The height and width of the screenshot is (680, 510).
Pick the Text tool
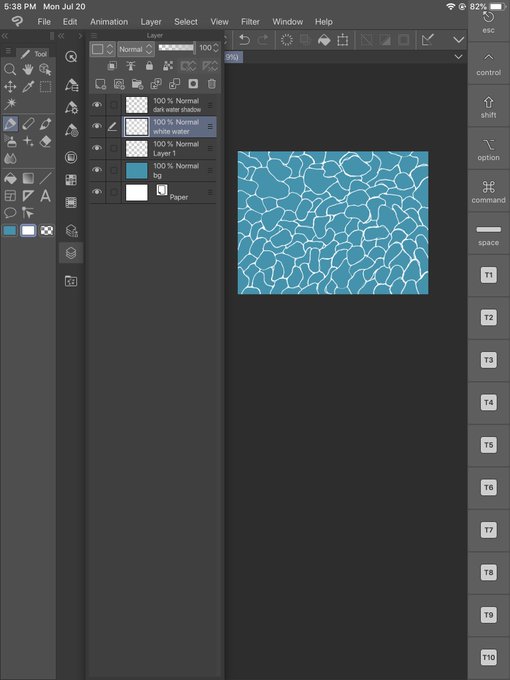point(46,196)
